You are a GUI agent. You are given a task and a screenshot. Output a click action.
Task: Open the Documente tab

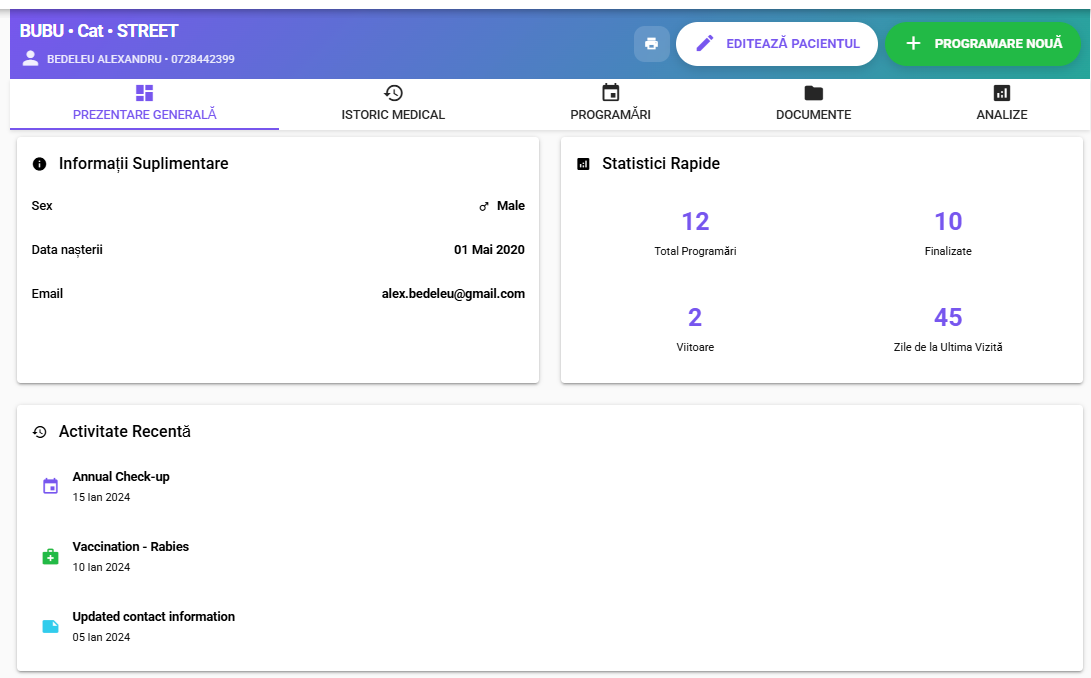tap(813, 104)
